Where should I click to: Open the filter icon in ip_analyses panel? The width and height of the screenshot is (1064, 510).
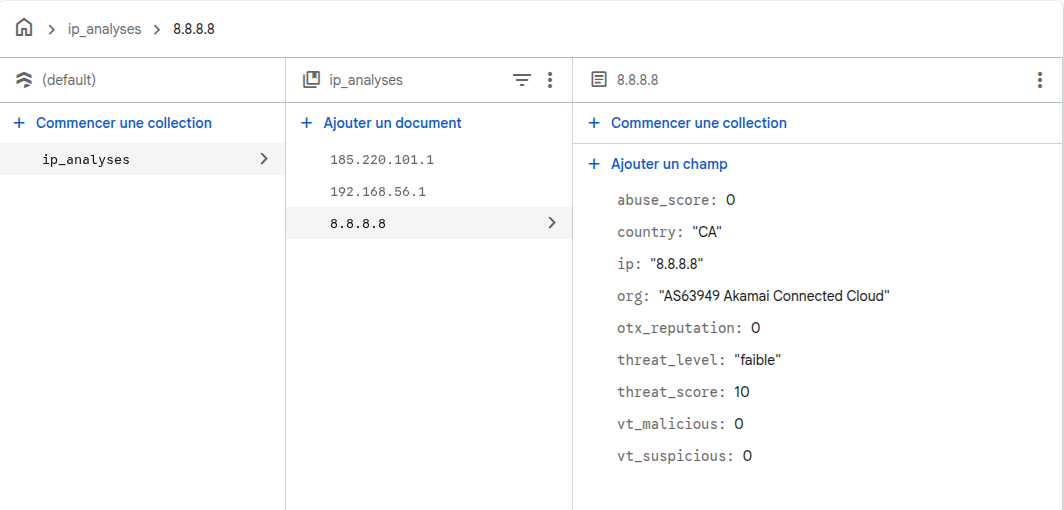(522, 80)
